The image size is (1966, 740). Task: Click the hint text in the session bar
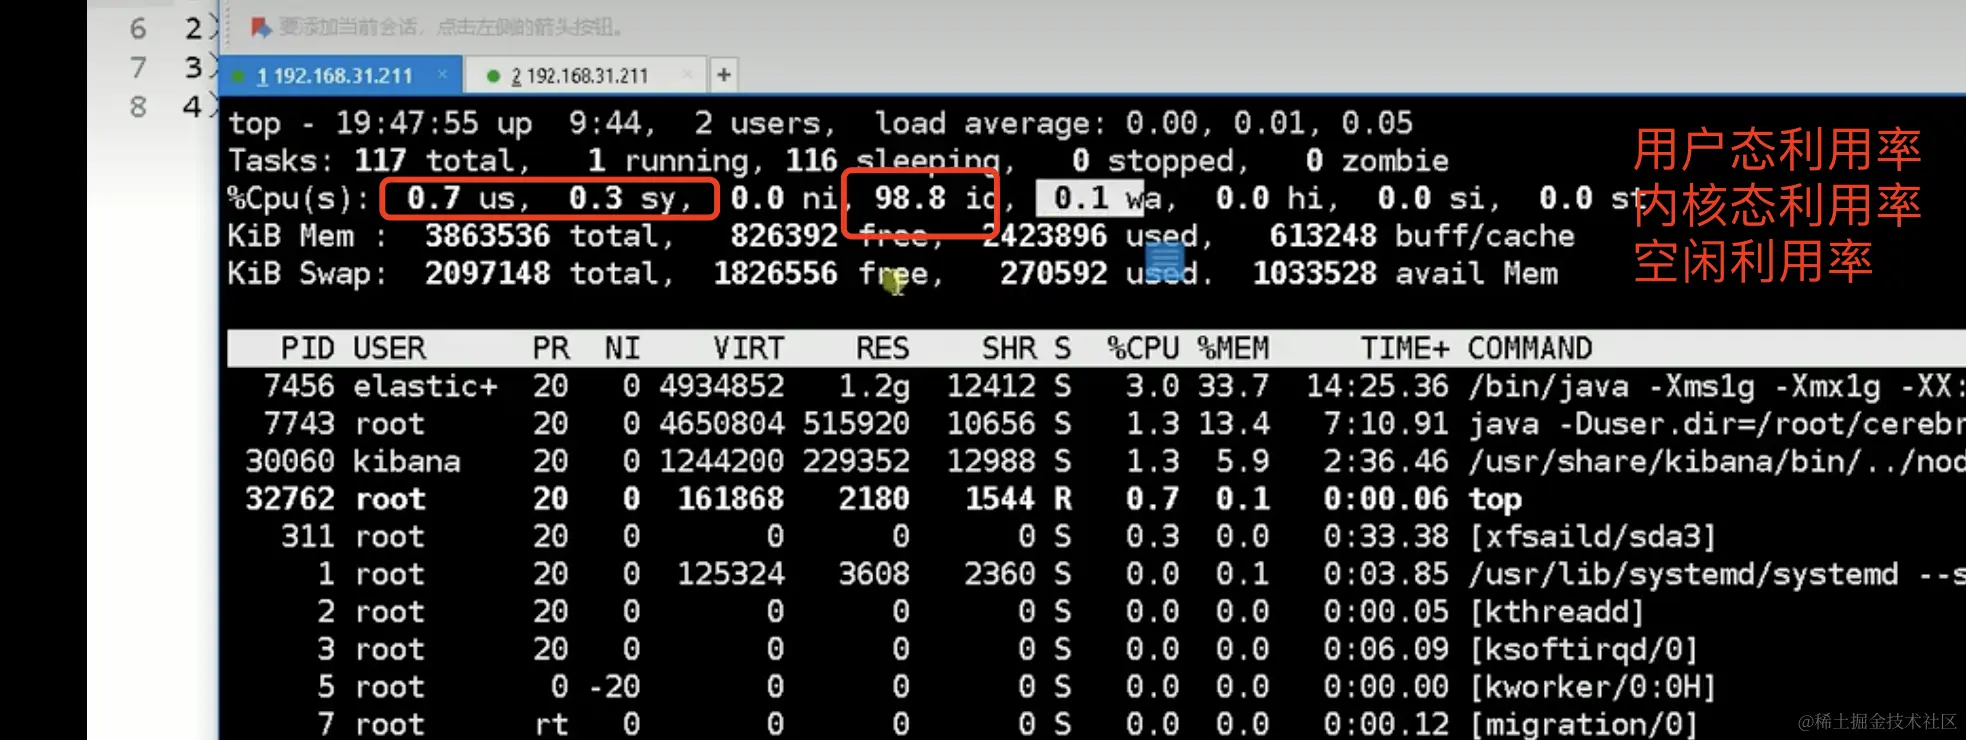tap(450, 27)
